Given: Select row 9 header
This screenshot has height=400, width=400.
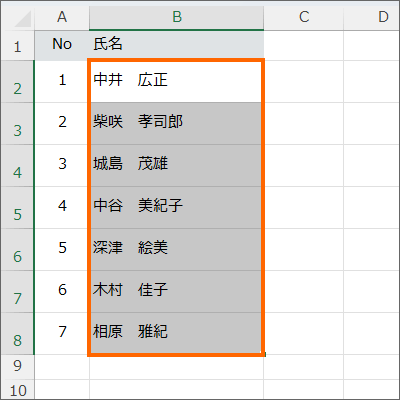Looking at the screenshot, I should click(x=17, y=367).
